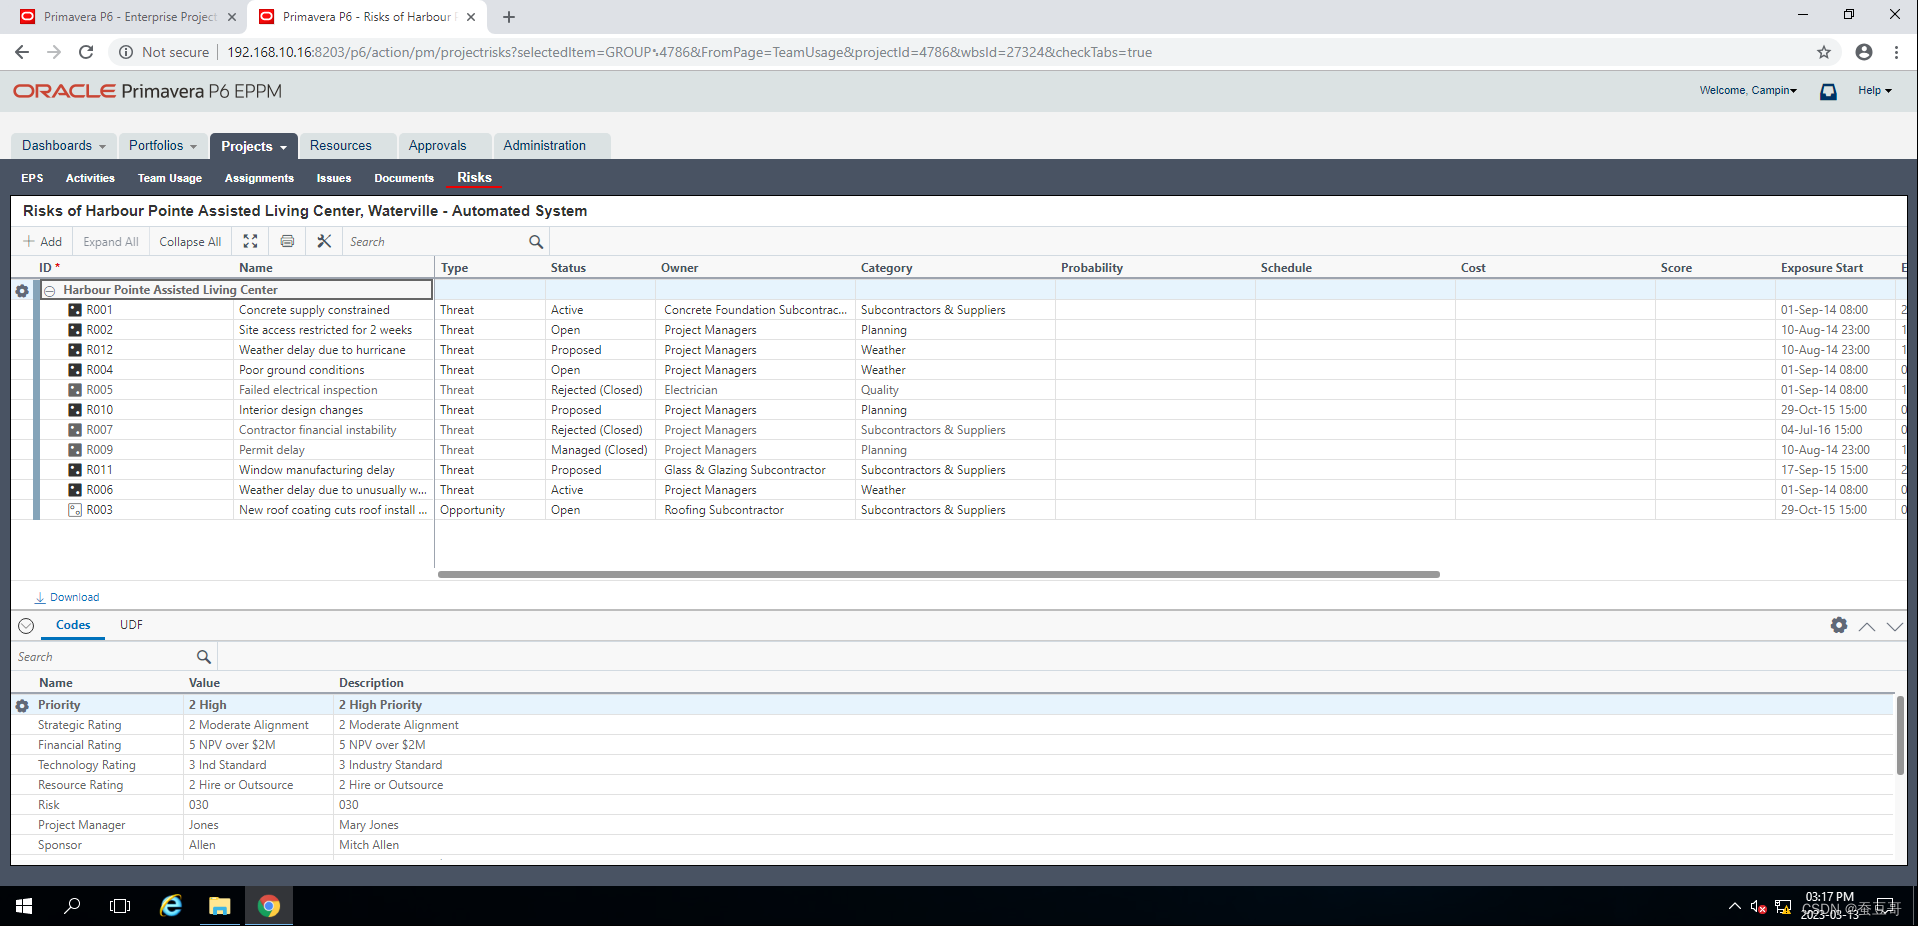This screenshot has height=926, width=1918.
Task: Open the Projects dropdown menu
Action: [x=254, y=146]
